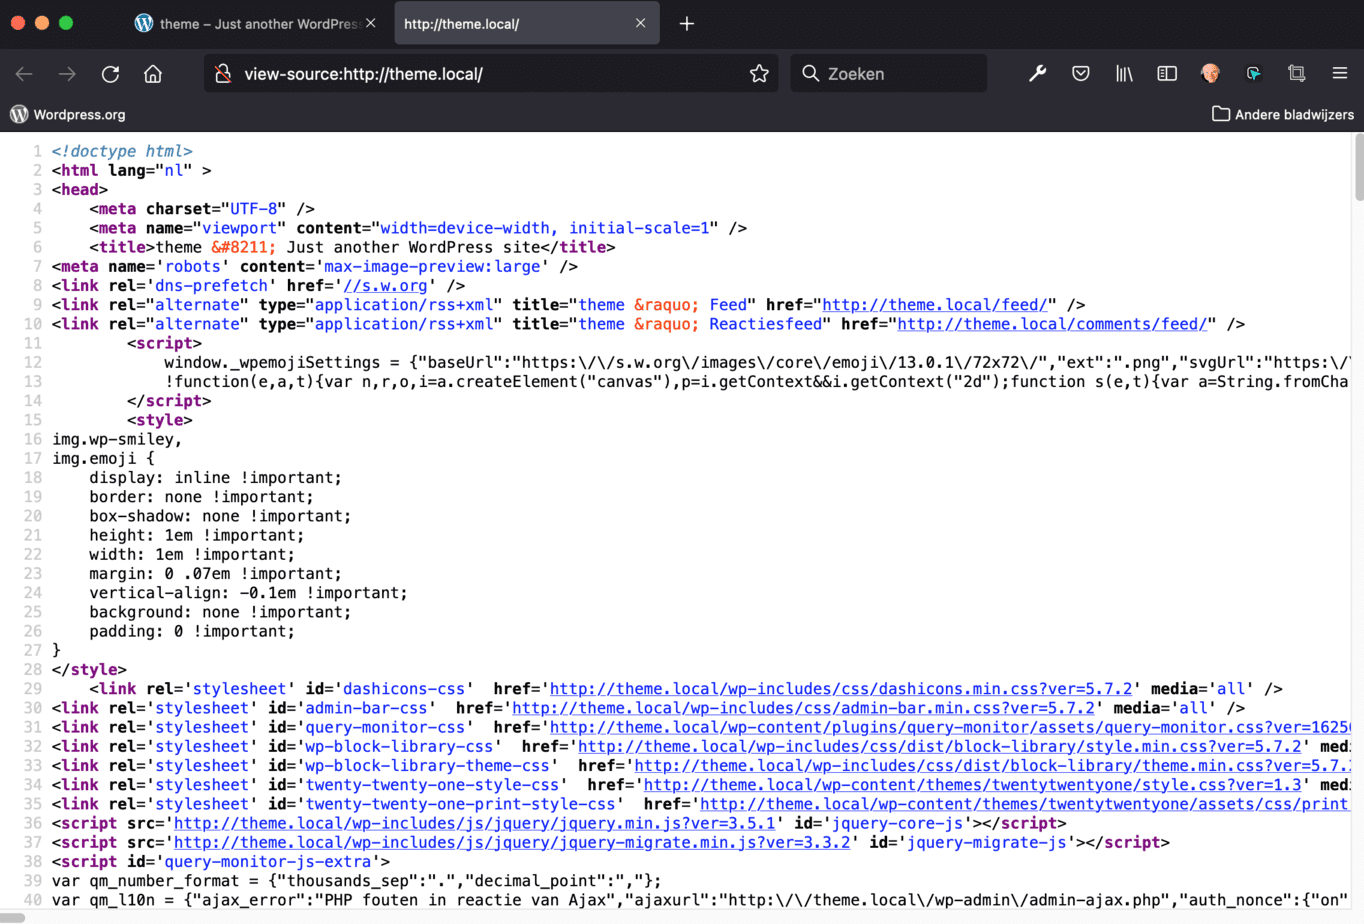Click the vertical scrollbar thumb
Image resolution: width=1364 pixels, height=924 pixels.
click(x=1358, y=167)
